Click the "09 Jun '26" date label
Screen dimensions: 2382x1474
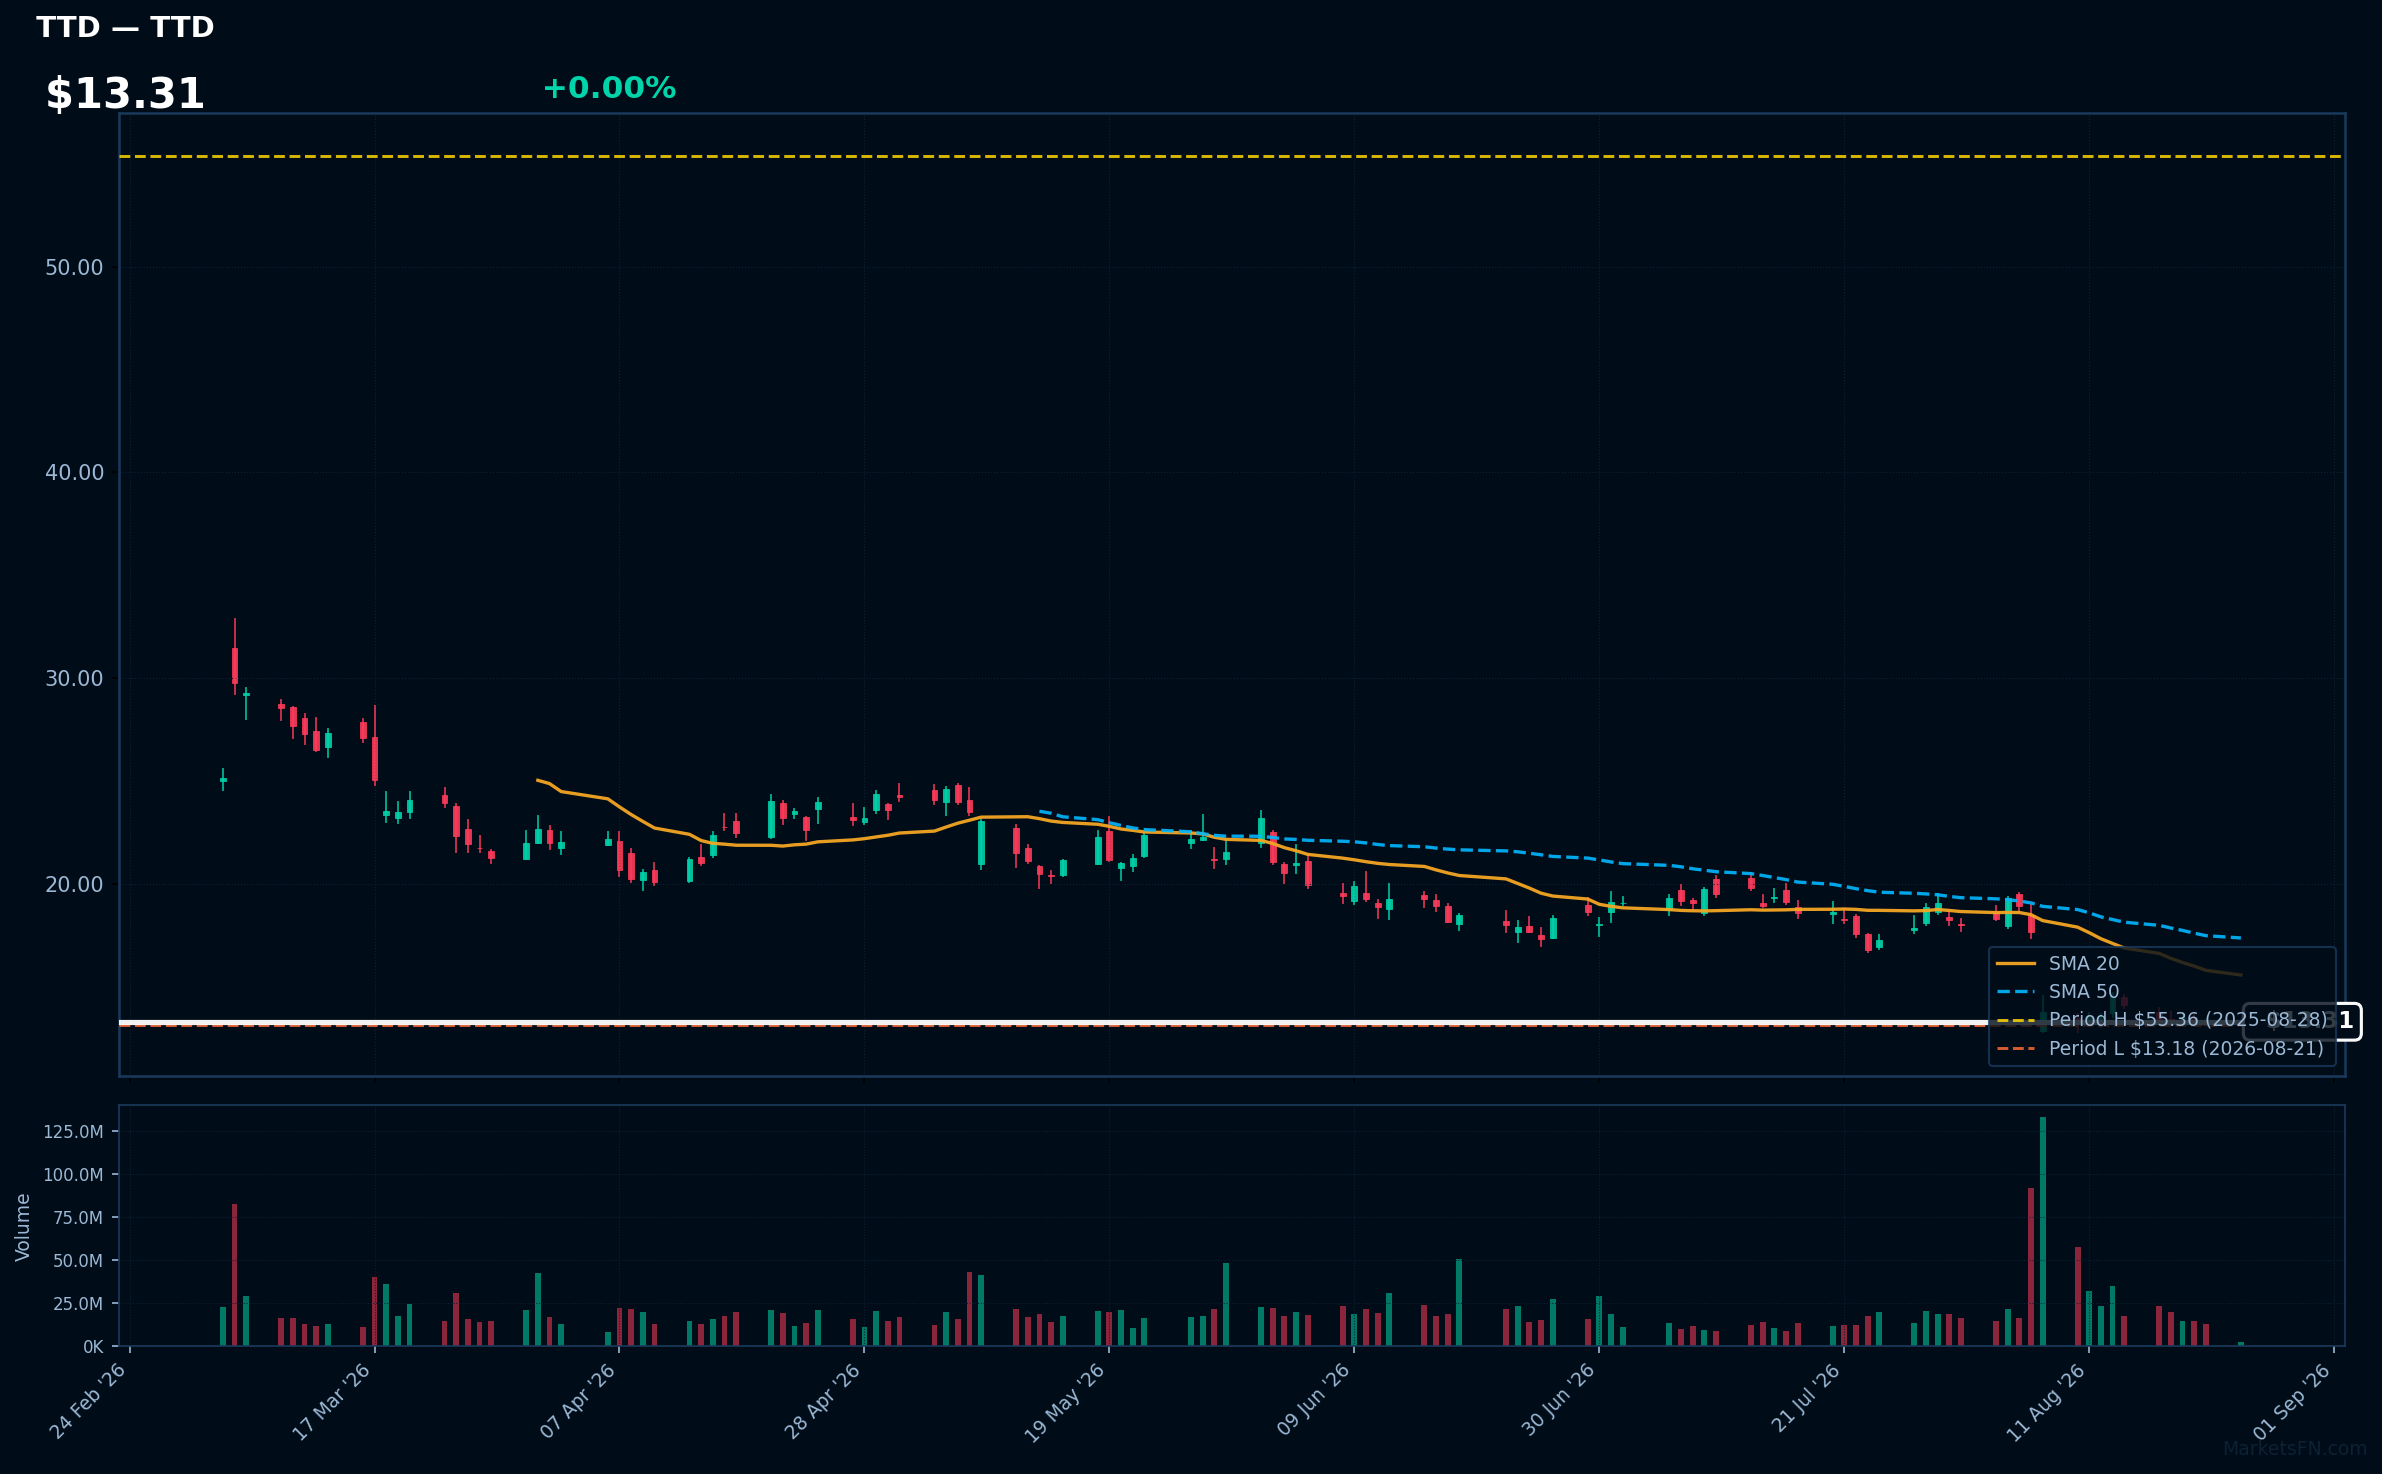click(x=1313, y=1399)
